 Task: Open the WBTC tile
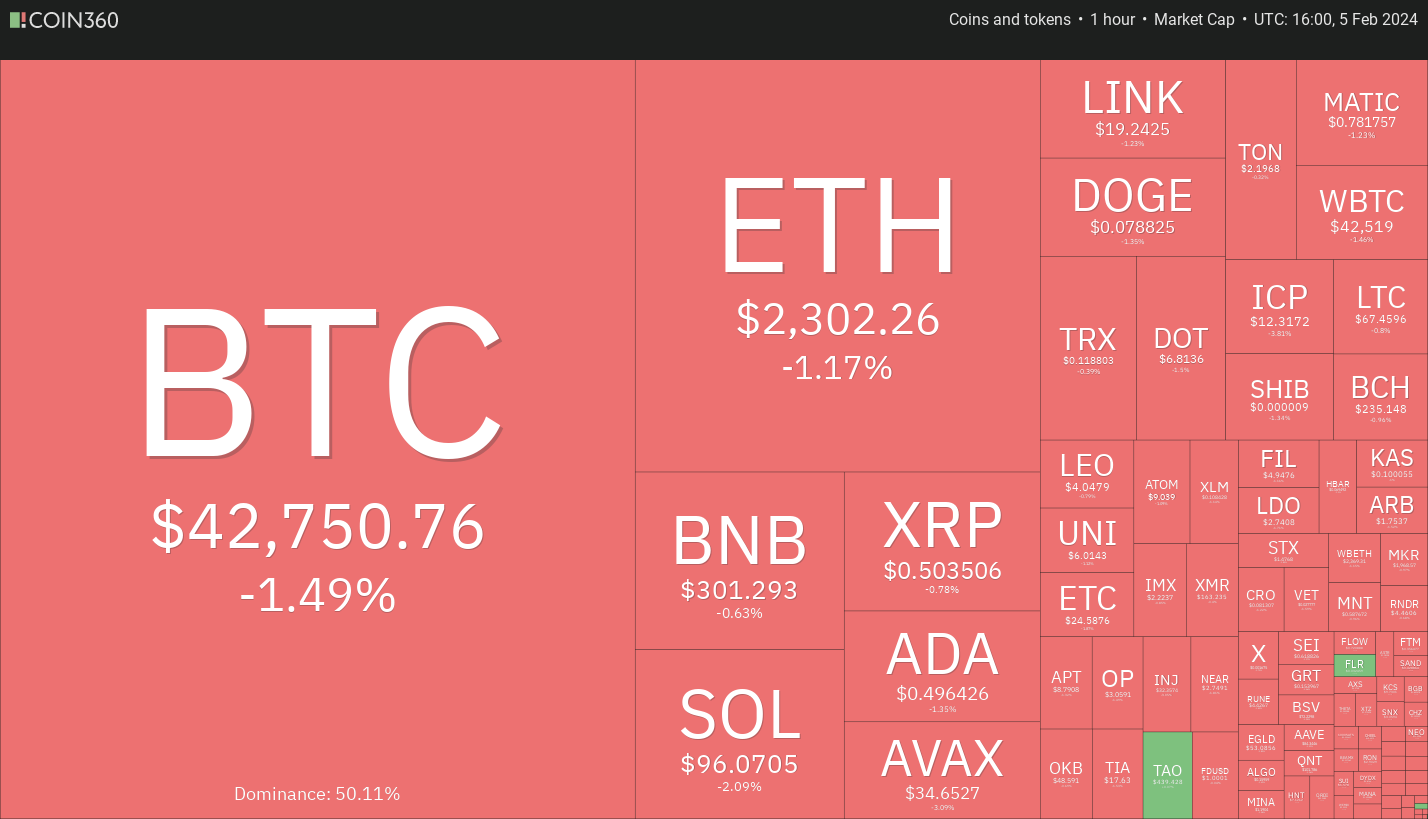point(1362,213)
